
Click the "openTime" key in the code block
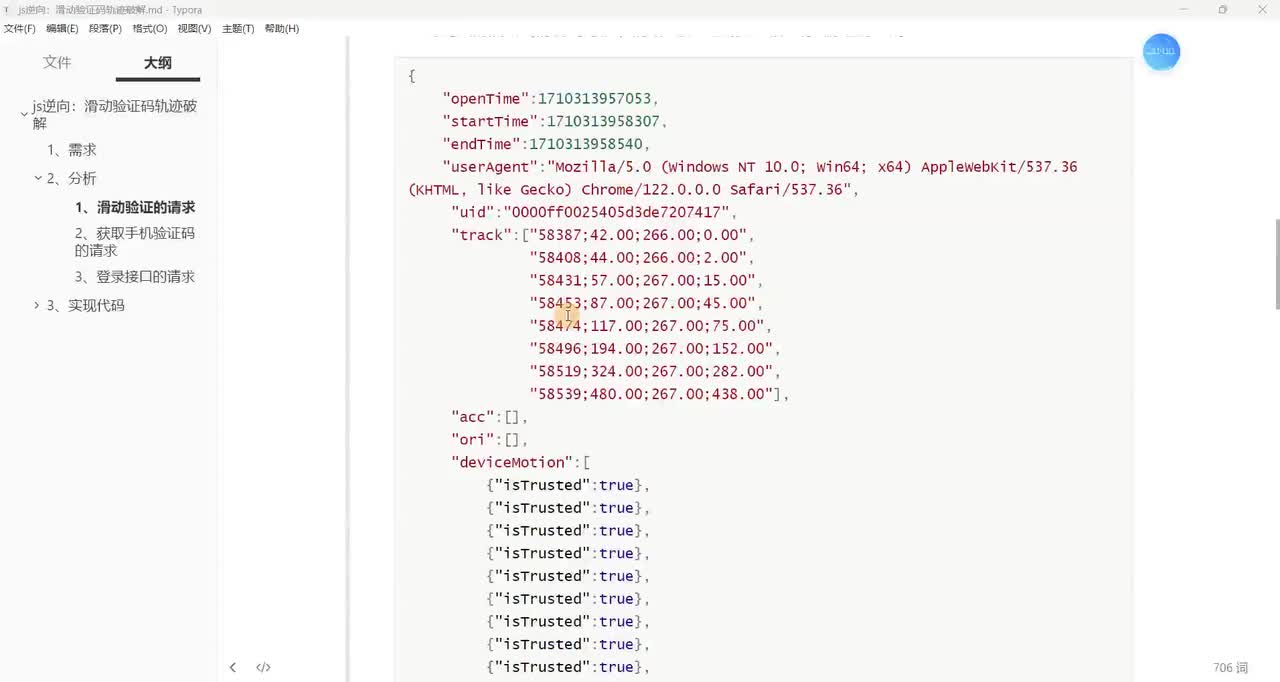click(486, 98)
